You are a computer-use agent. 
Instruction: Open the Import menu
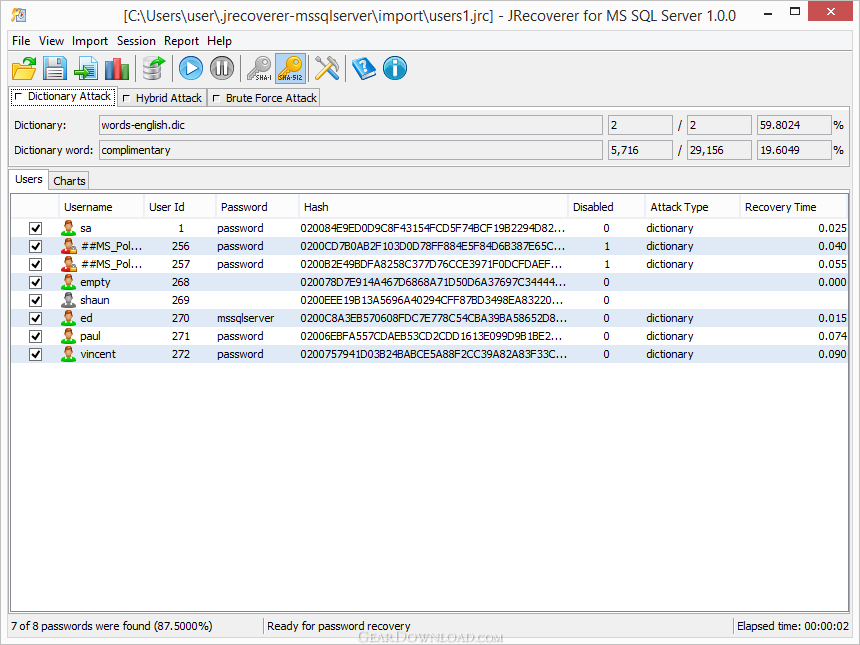90,41
